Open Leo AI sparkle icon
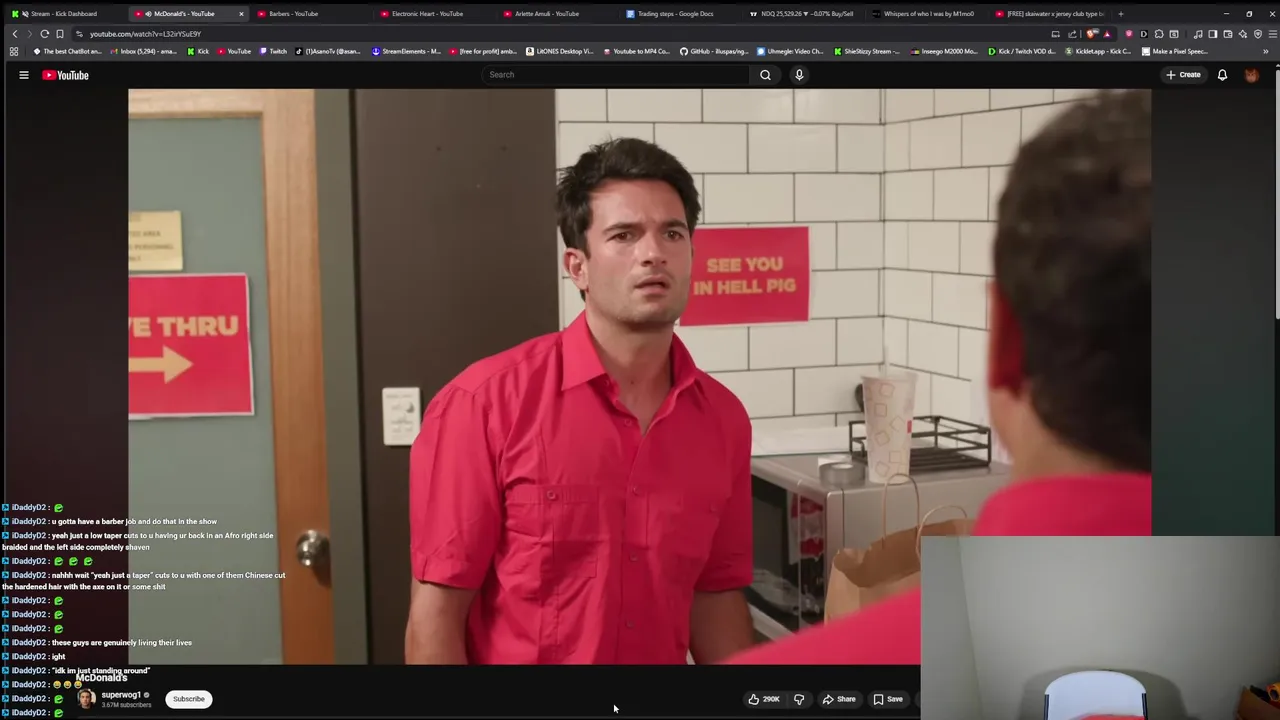 1243,34
